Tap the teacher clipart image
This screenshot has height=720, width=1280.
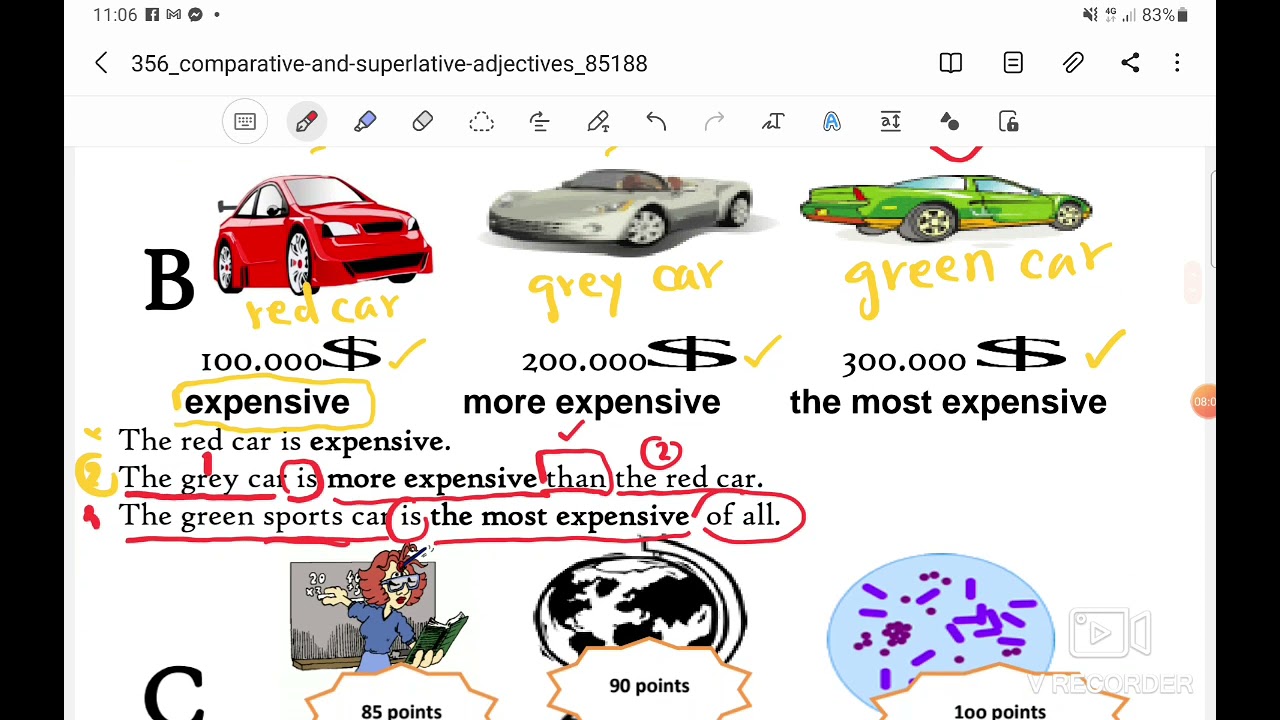click(378, 610)
